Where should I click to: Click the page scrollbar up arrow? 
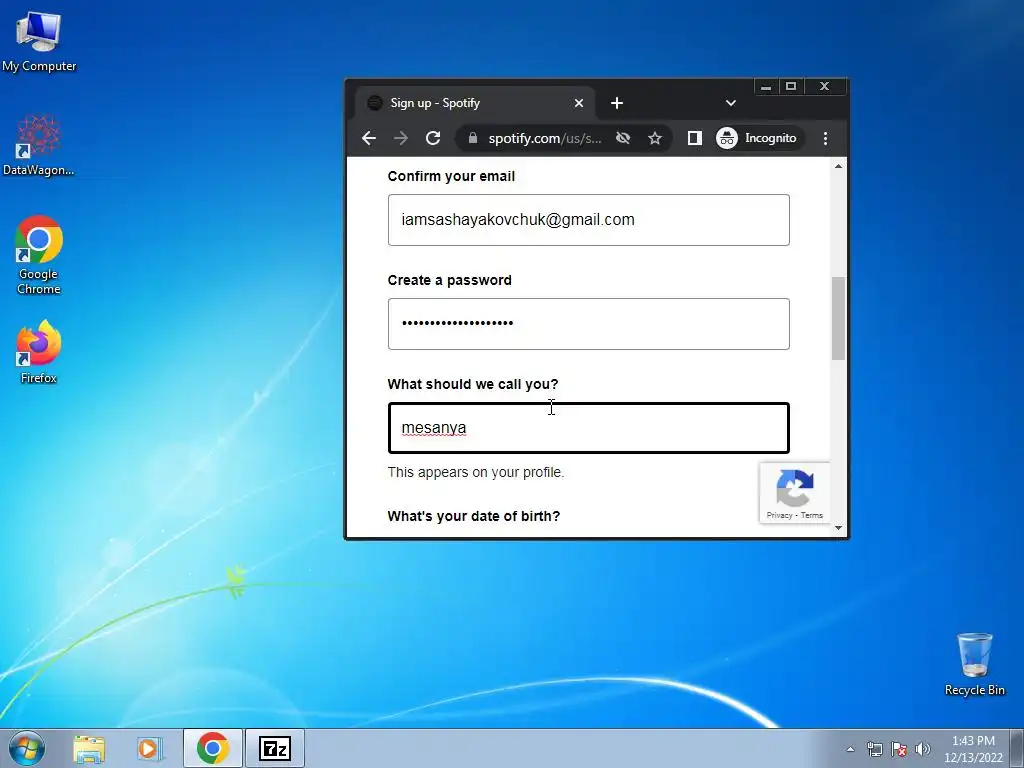coord(839,167)
